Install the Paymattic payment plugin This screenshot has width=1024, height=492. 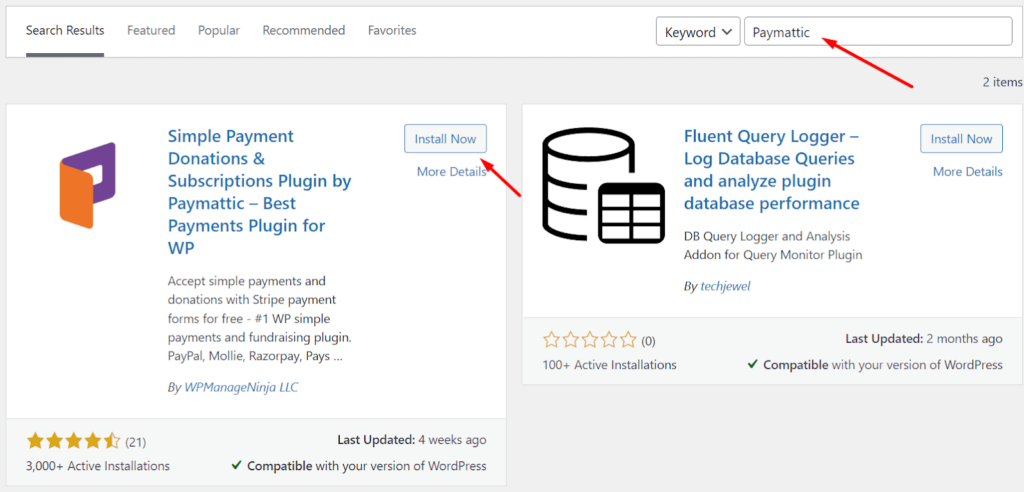click(x=445, y=139)
